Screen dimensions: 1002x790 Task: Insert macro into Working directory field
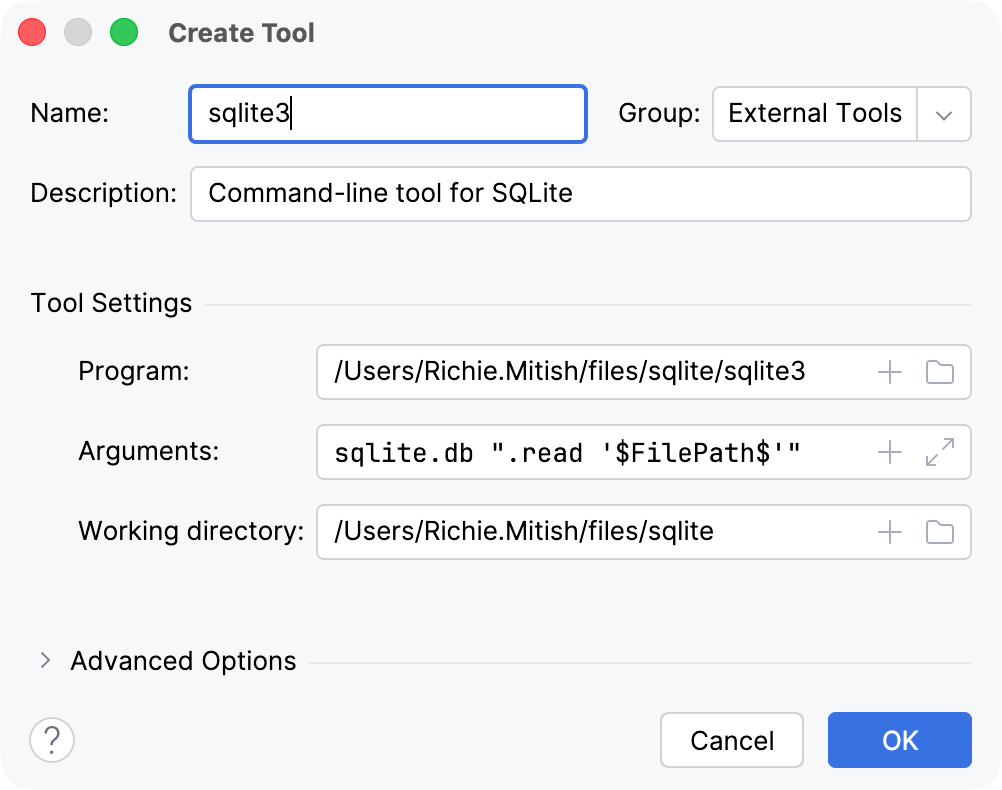[x=890, y=532]
